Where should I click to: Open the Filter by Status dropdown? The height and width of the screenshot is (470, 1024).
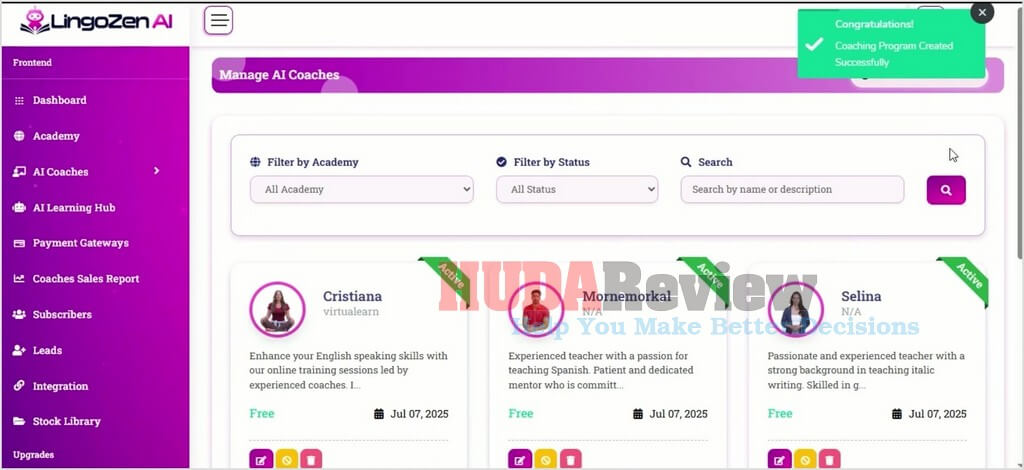coord(577,189)
